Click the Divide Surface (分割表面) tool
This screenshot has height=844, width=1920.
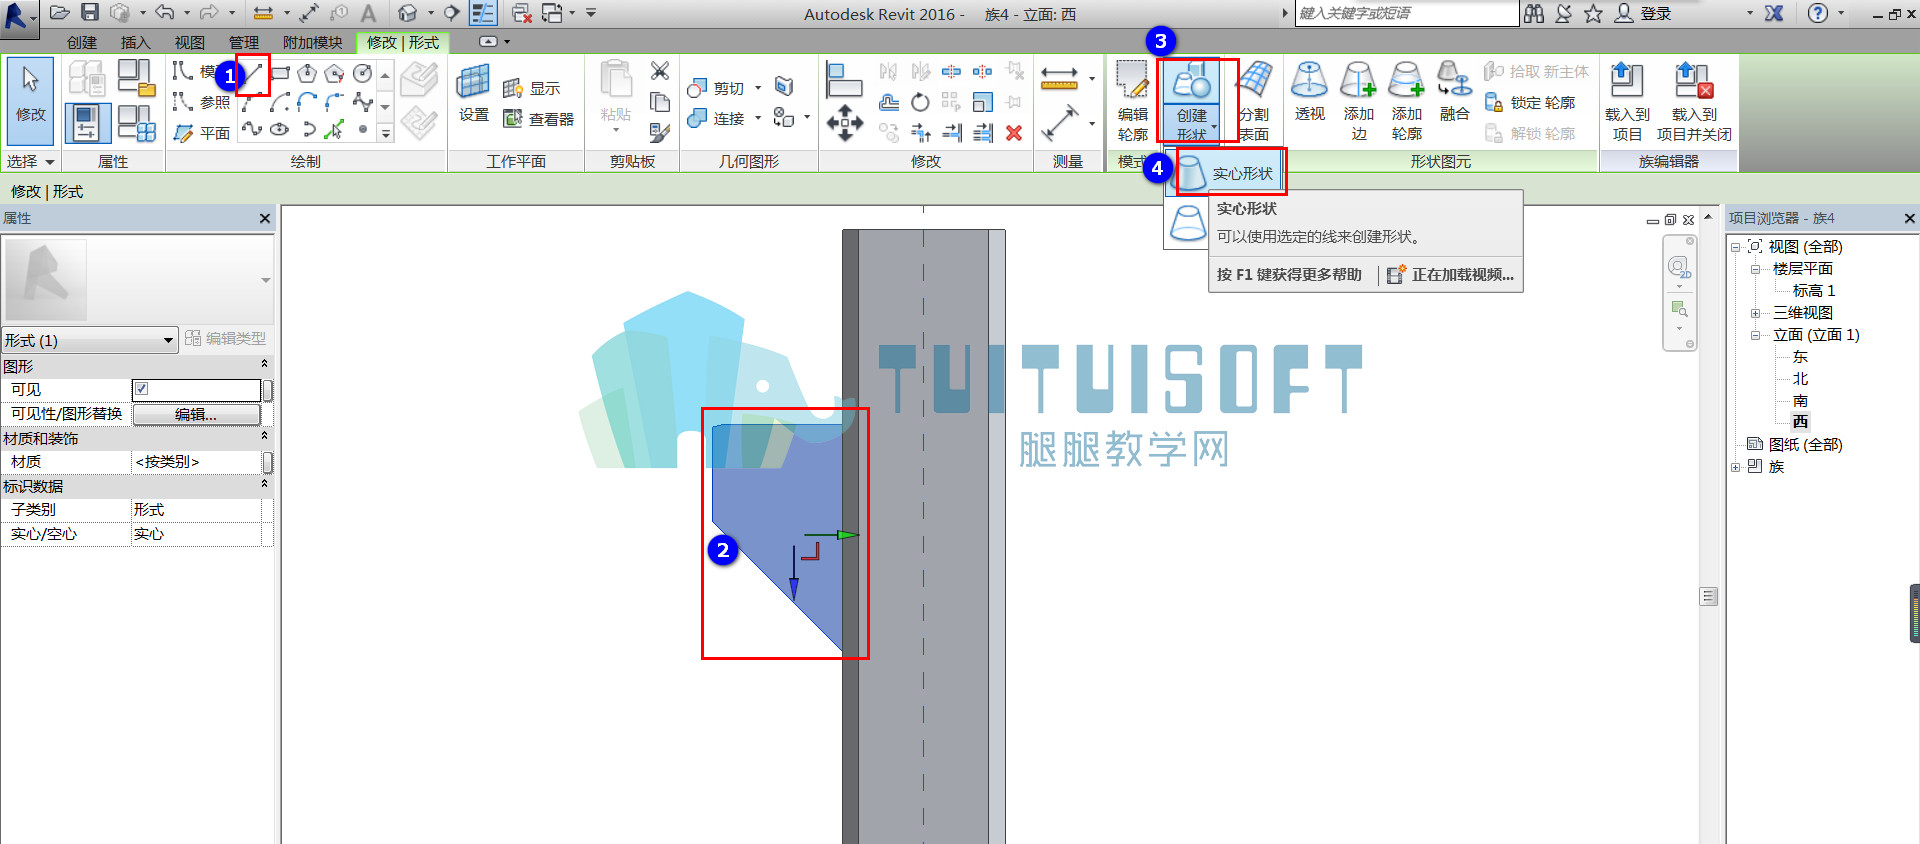click(x=1253, y=100)
